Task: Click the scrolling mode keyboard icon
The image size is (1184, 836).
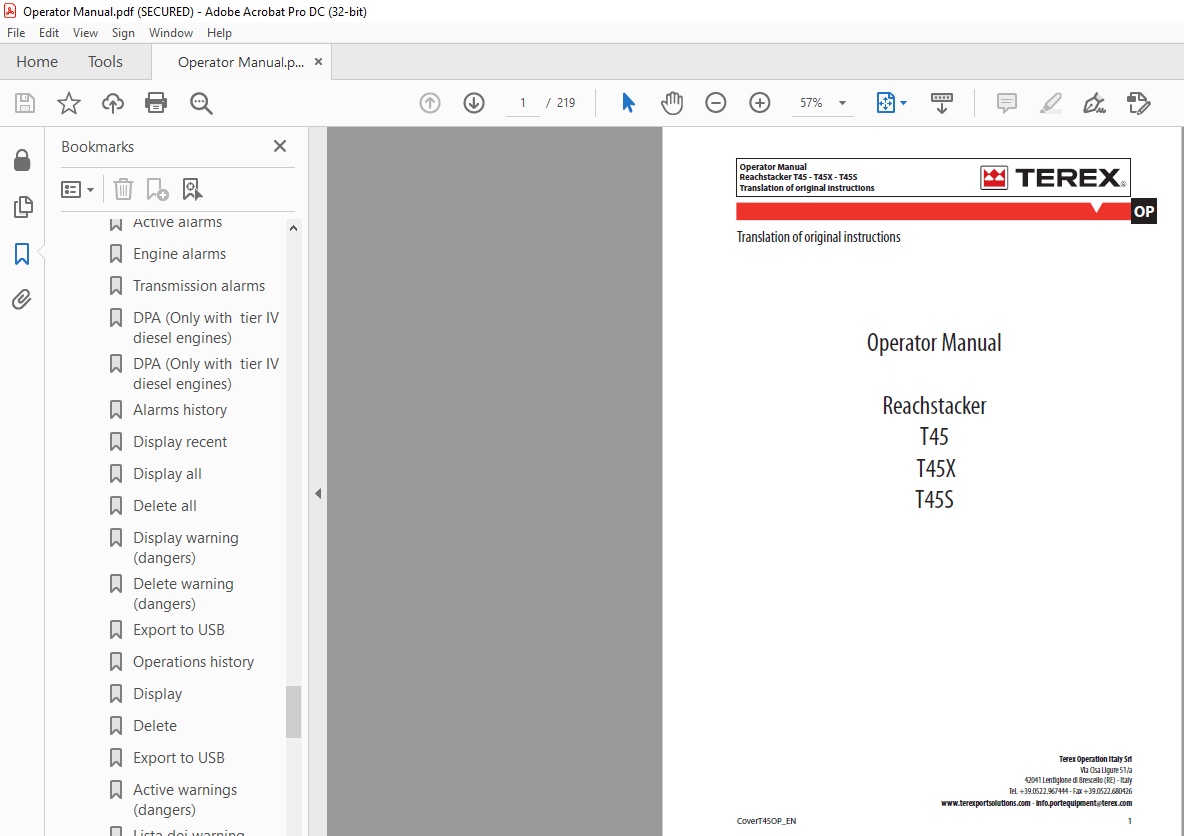Action: click(942, 103)
